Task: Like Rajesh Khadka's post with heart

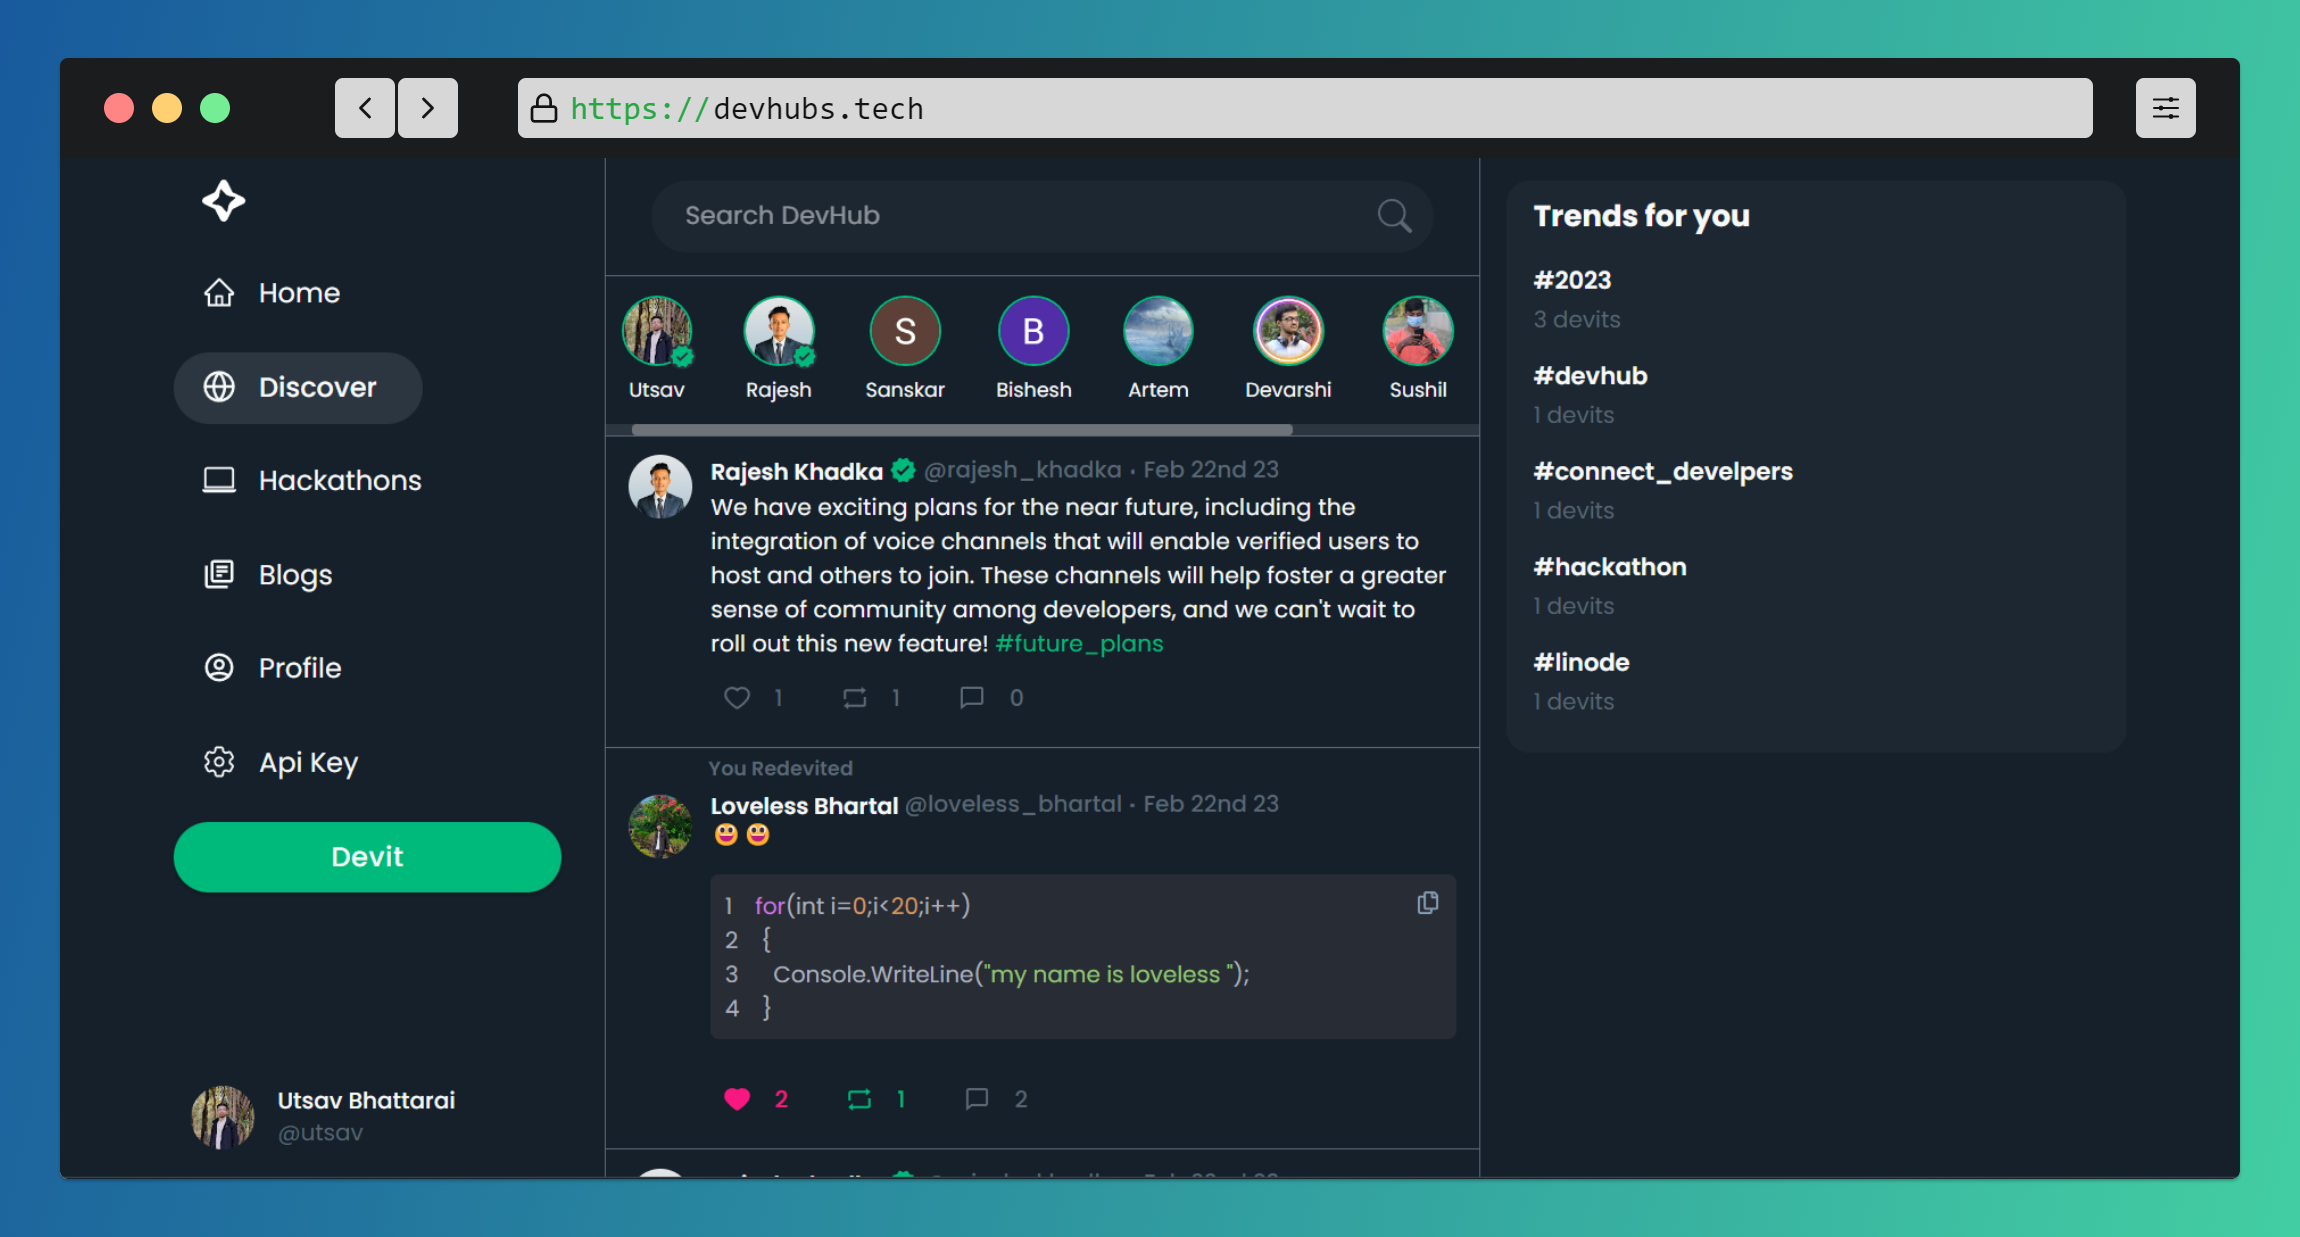Action: [737, 697]
